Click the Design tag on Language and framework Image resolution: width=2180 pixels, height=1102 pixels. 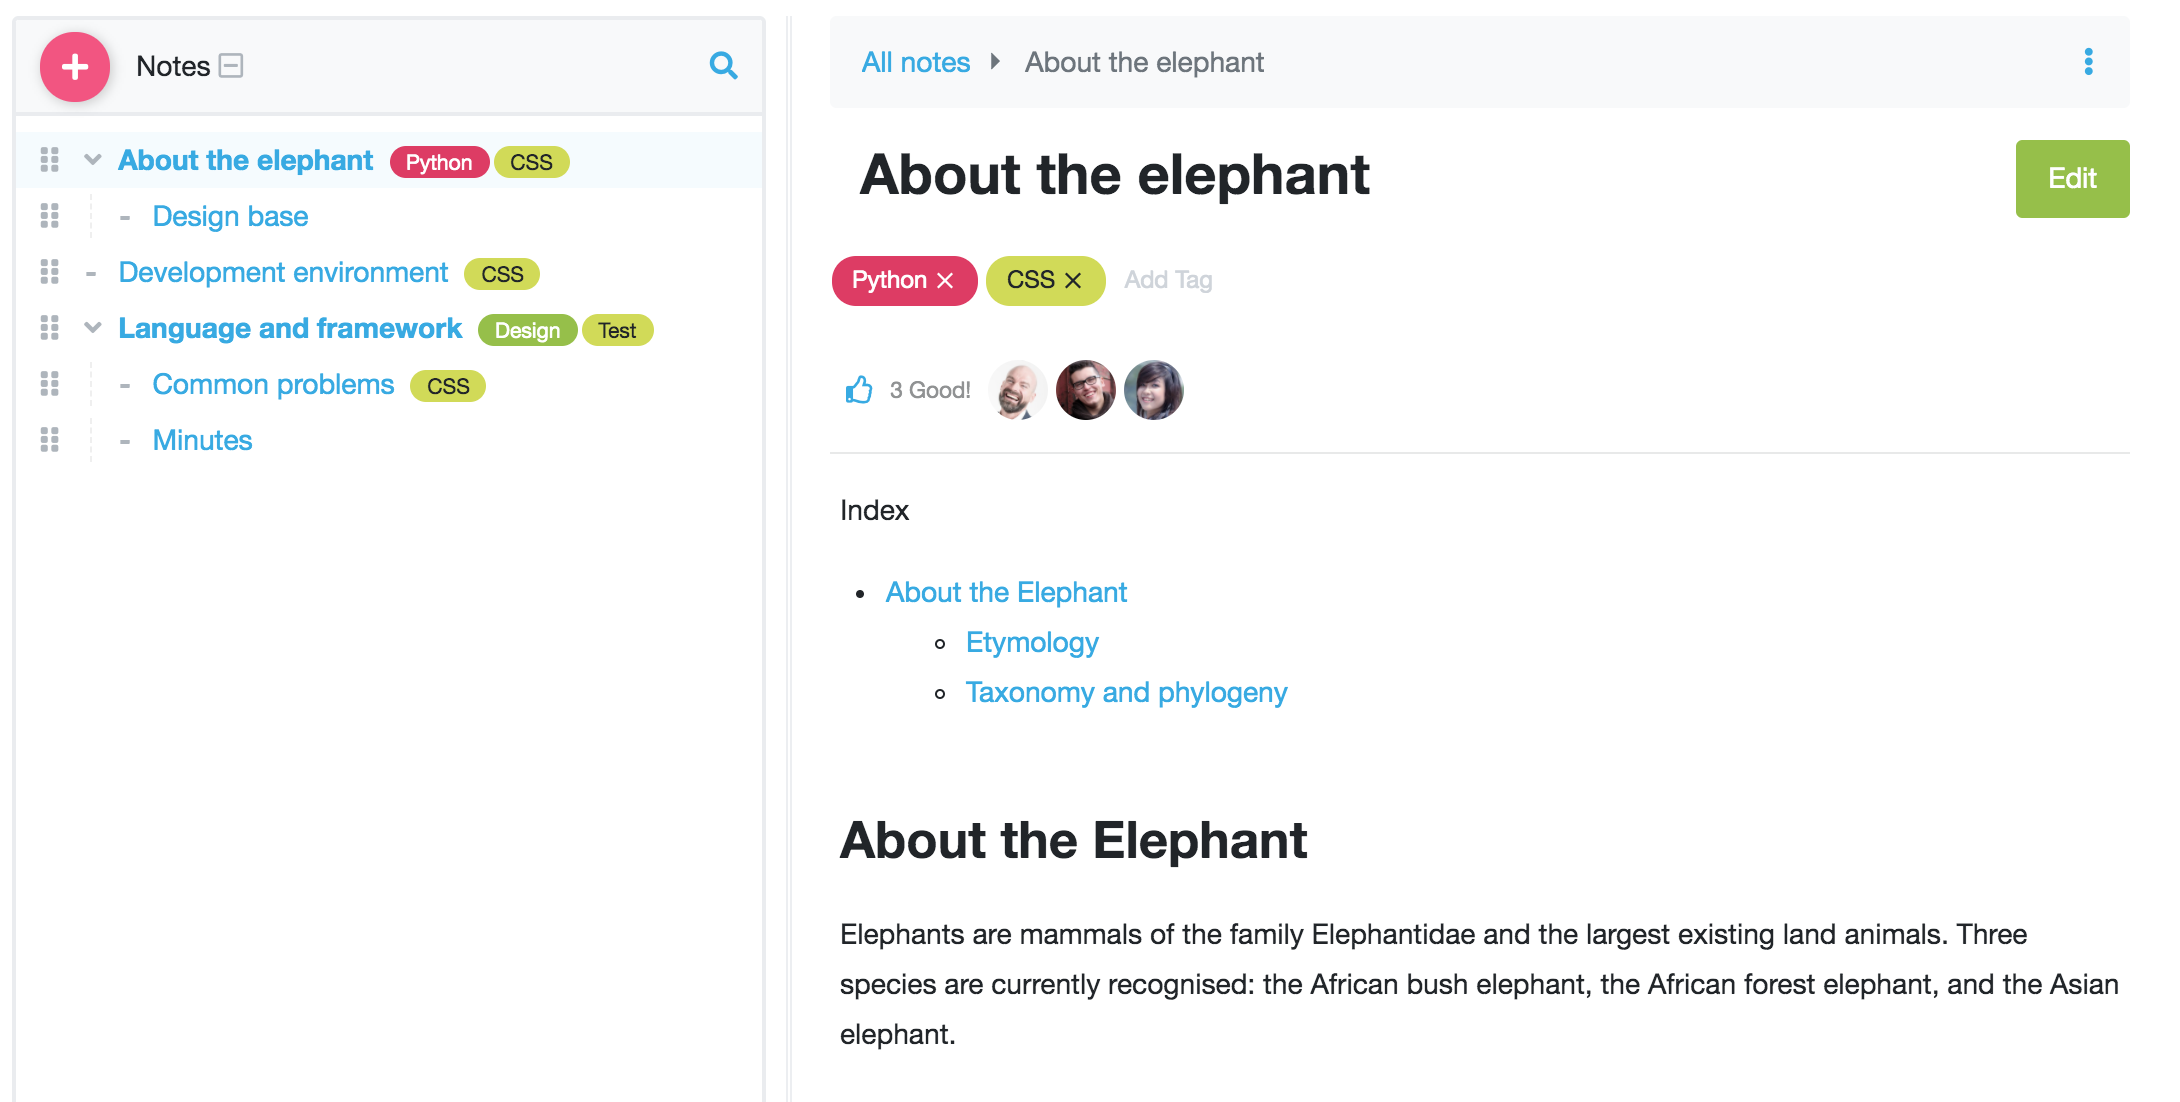[x=527, y=330]
